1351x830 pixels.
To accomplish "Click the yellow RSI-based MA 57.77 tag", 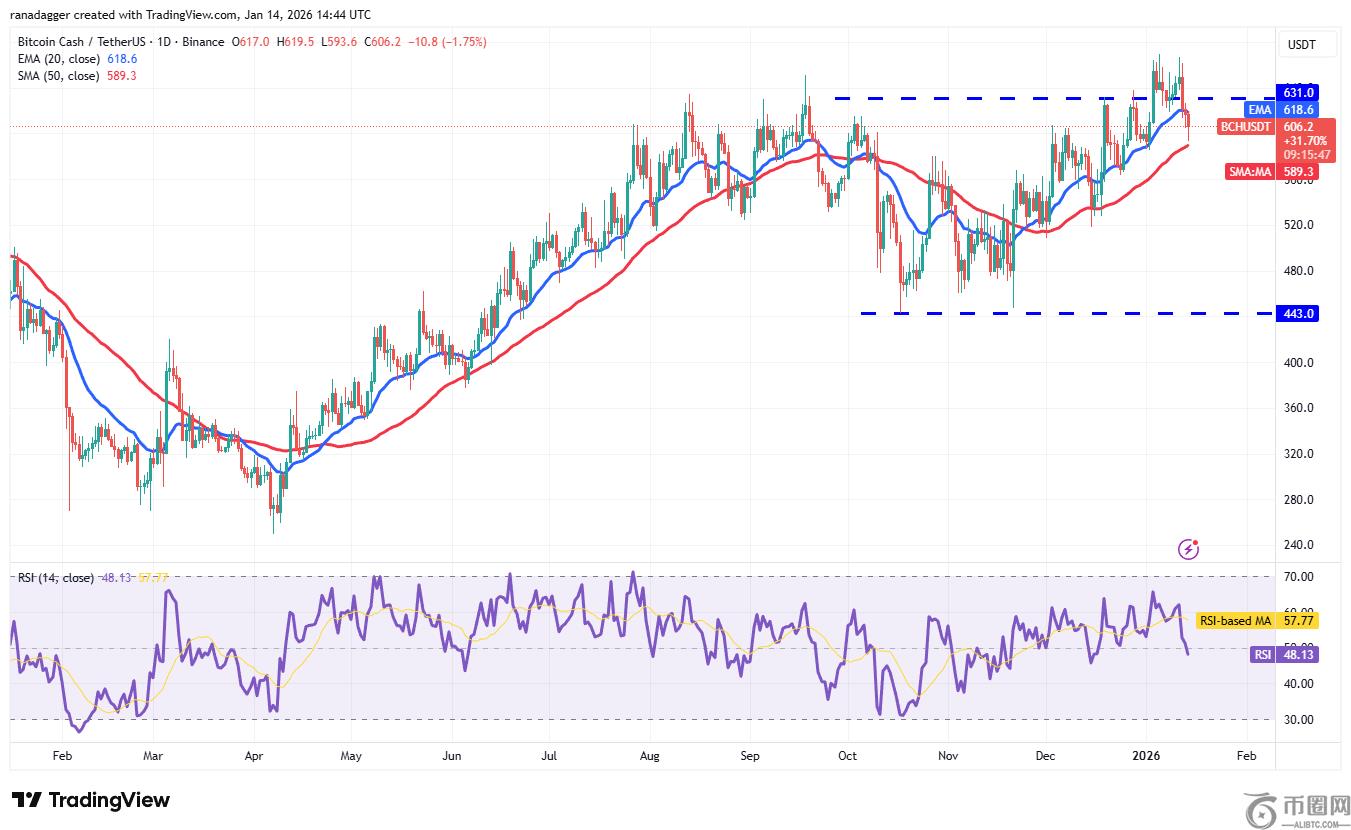I will coord(1258,621).
